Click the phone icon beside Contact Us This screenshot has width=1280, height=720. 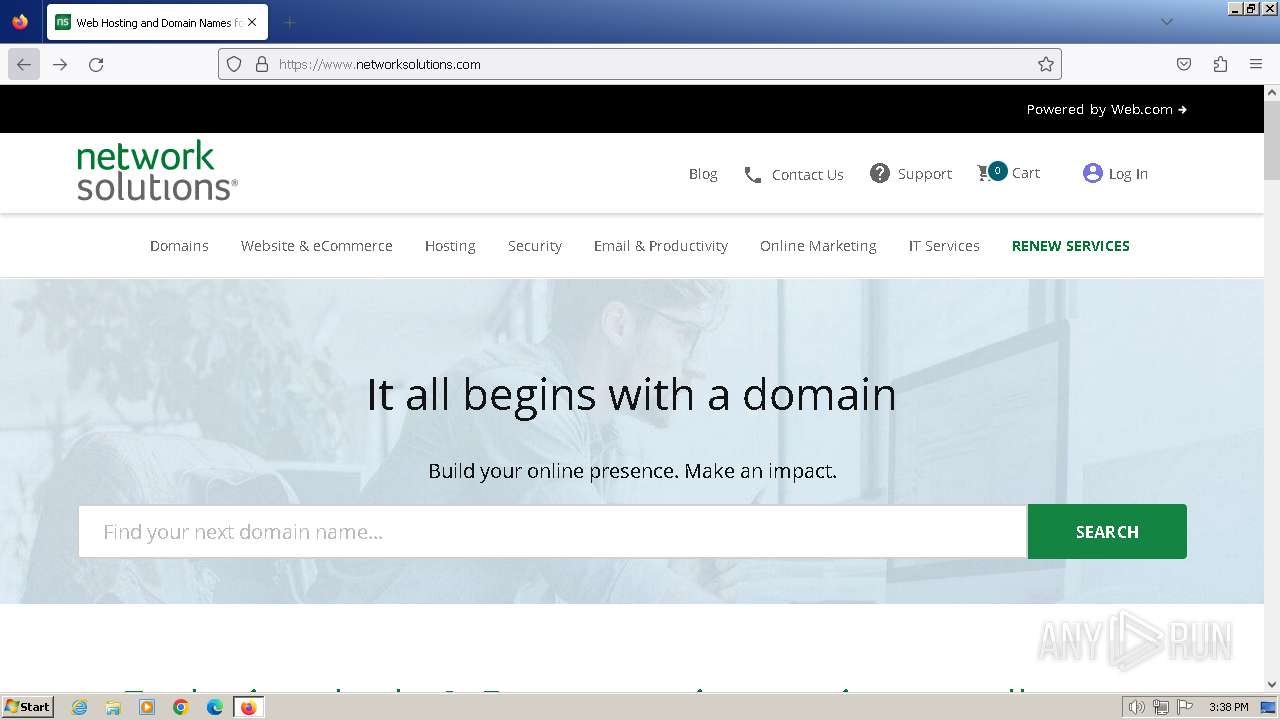tap(753, 175)
